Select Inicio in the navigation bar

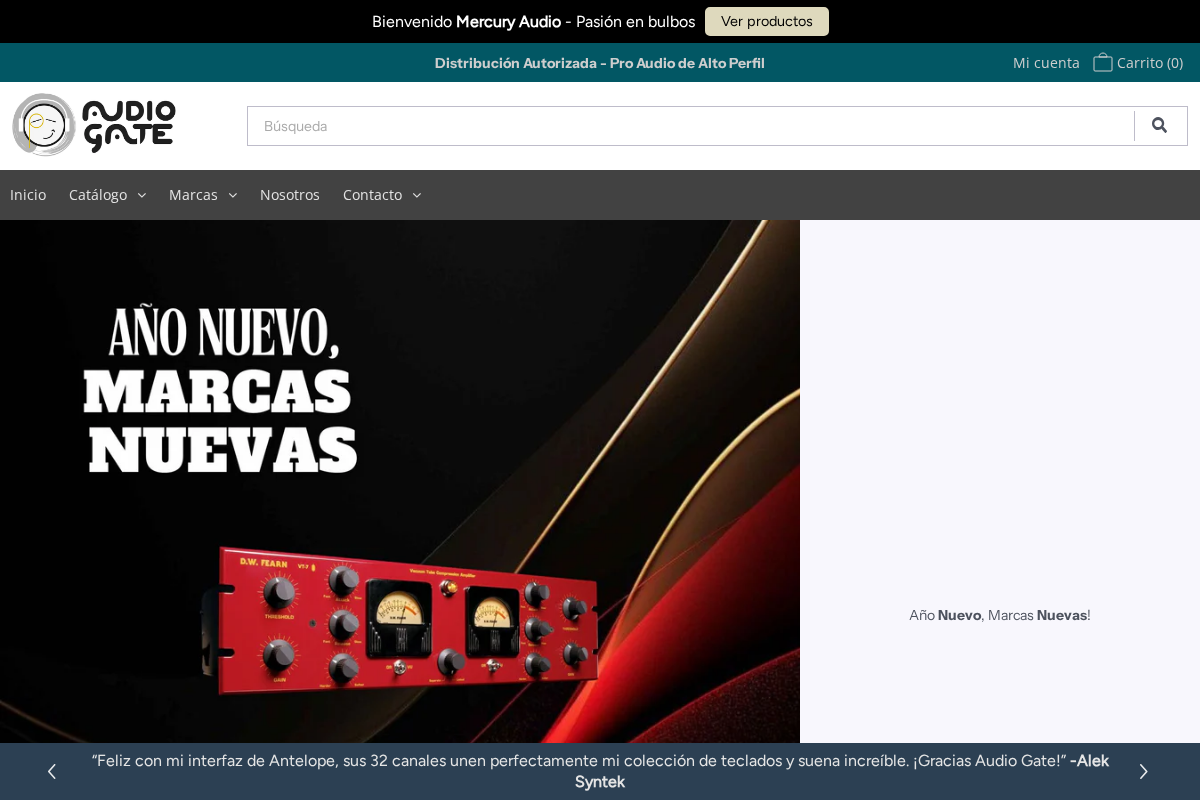click(27, 195)
